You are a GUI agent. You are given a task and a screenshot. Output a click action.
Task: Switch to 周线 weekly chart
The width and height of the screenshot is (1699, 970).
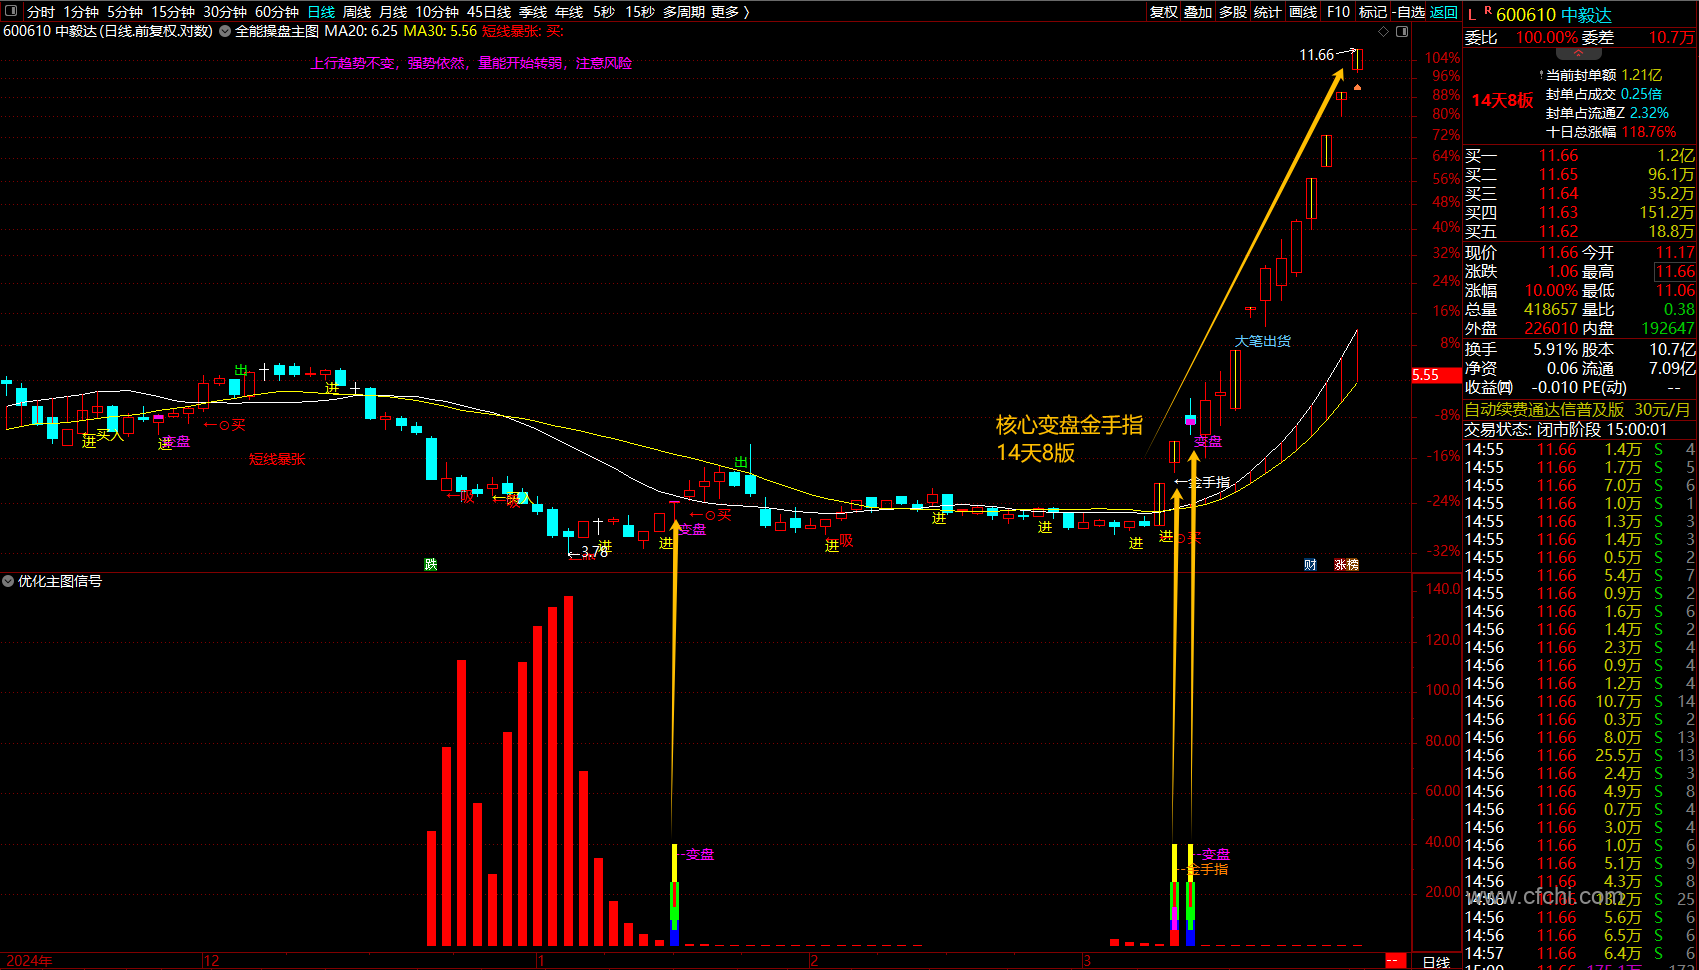point(357,12)
